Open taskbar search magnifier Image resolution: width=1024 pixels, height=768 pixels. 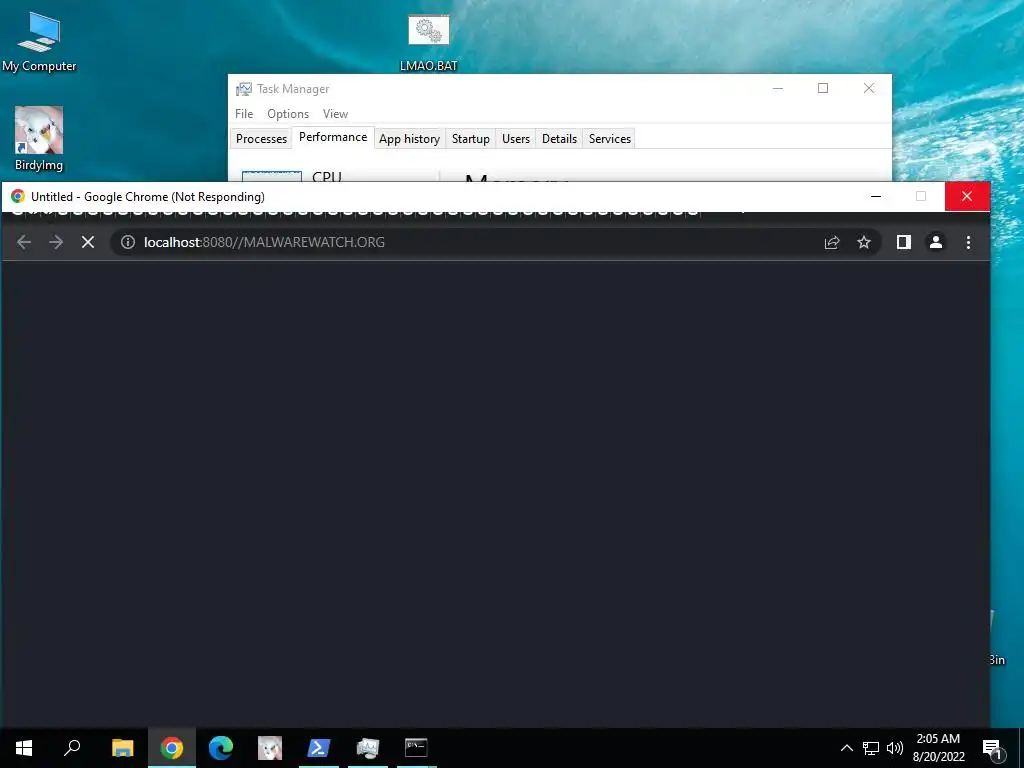coord(72,748)
